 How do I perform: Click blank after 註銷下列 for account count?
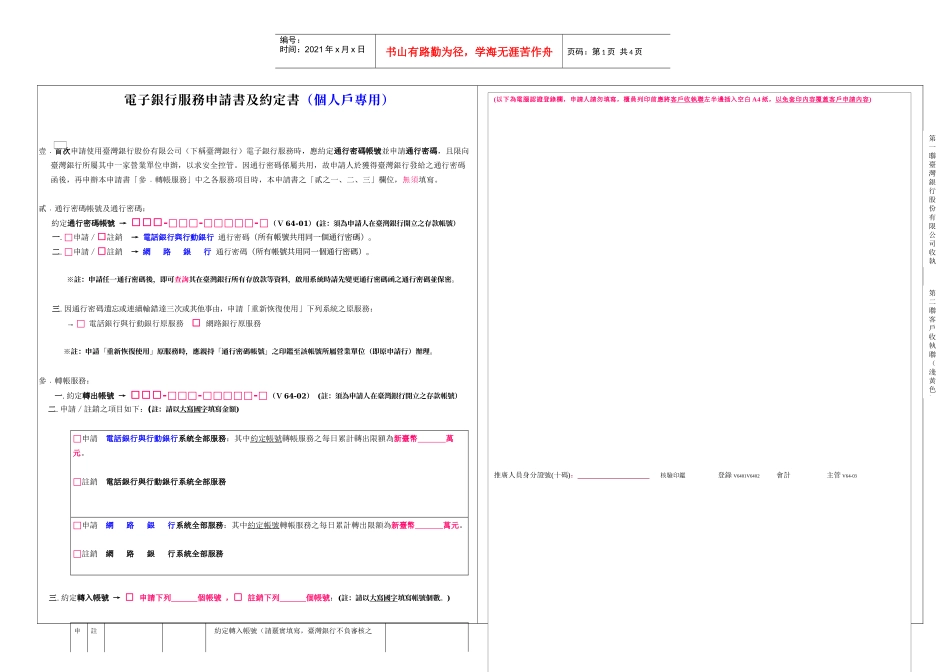click(x=292, y=598)
